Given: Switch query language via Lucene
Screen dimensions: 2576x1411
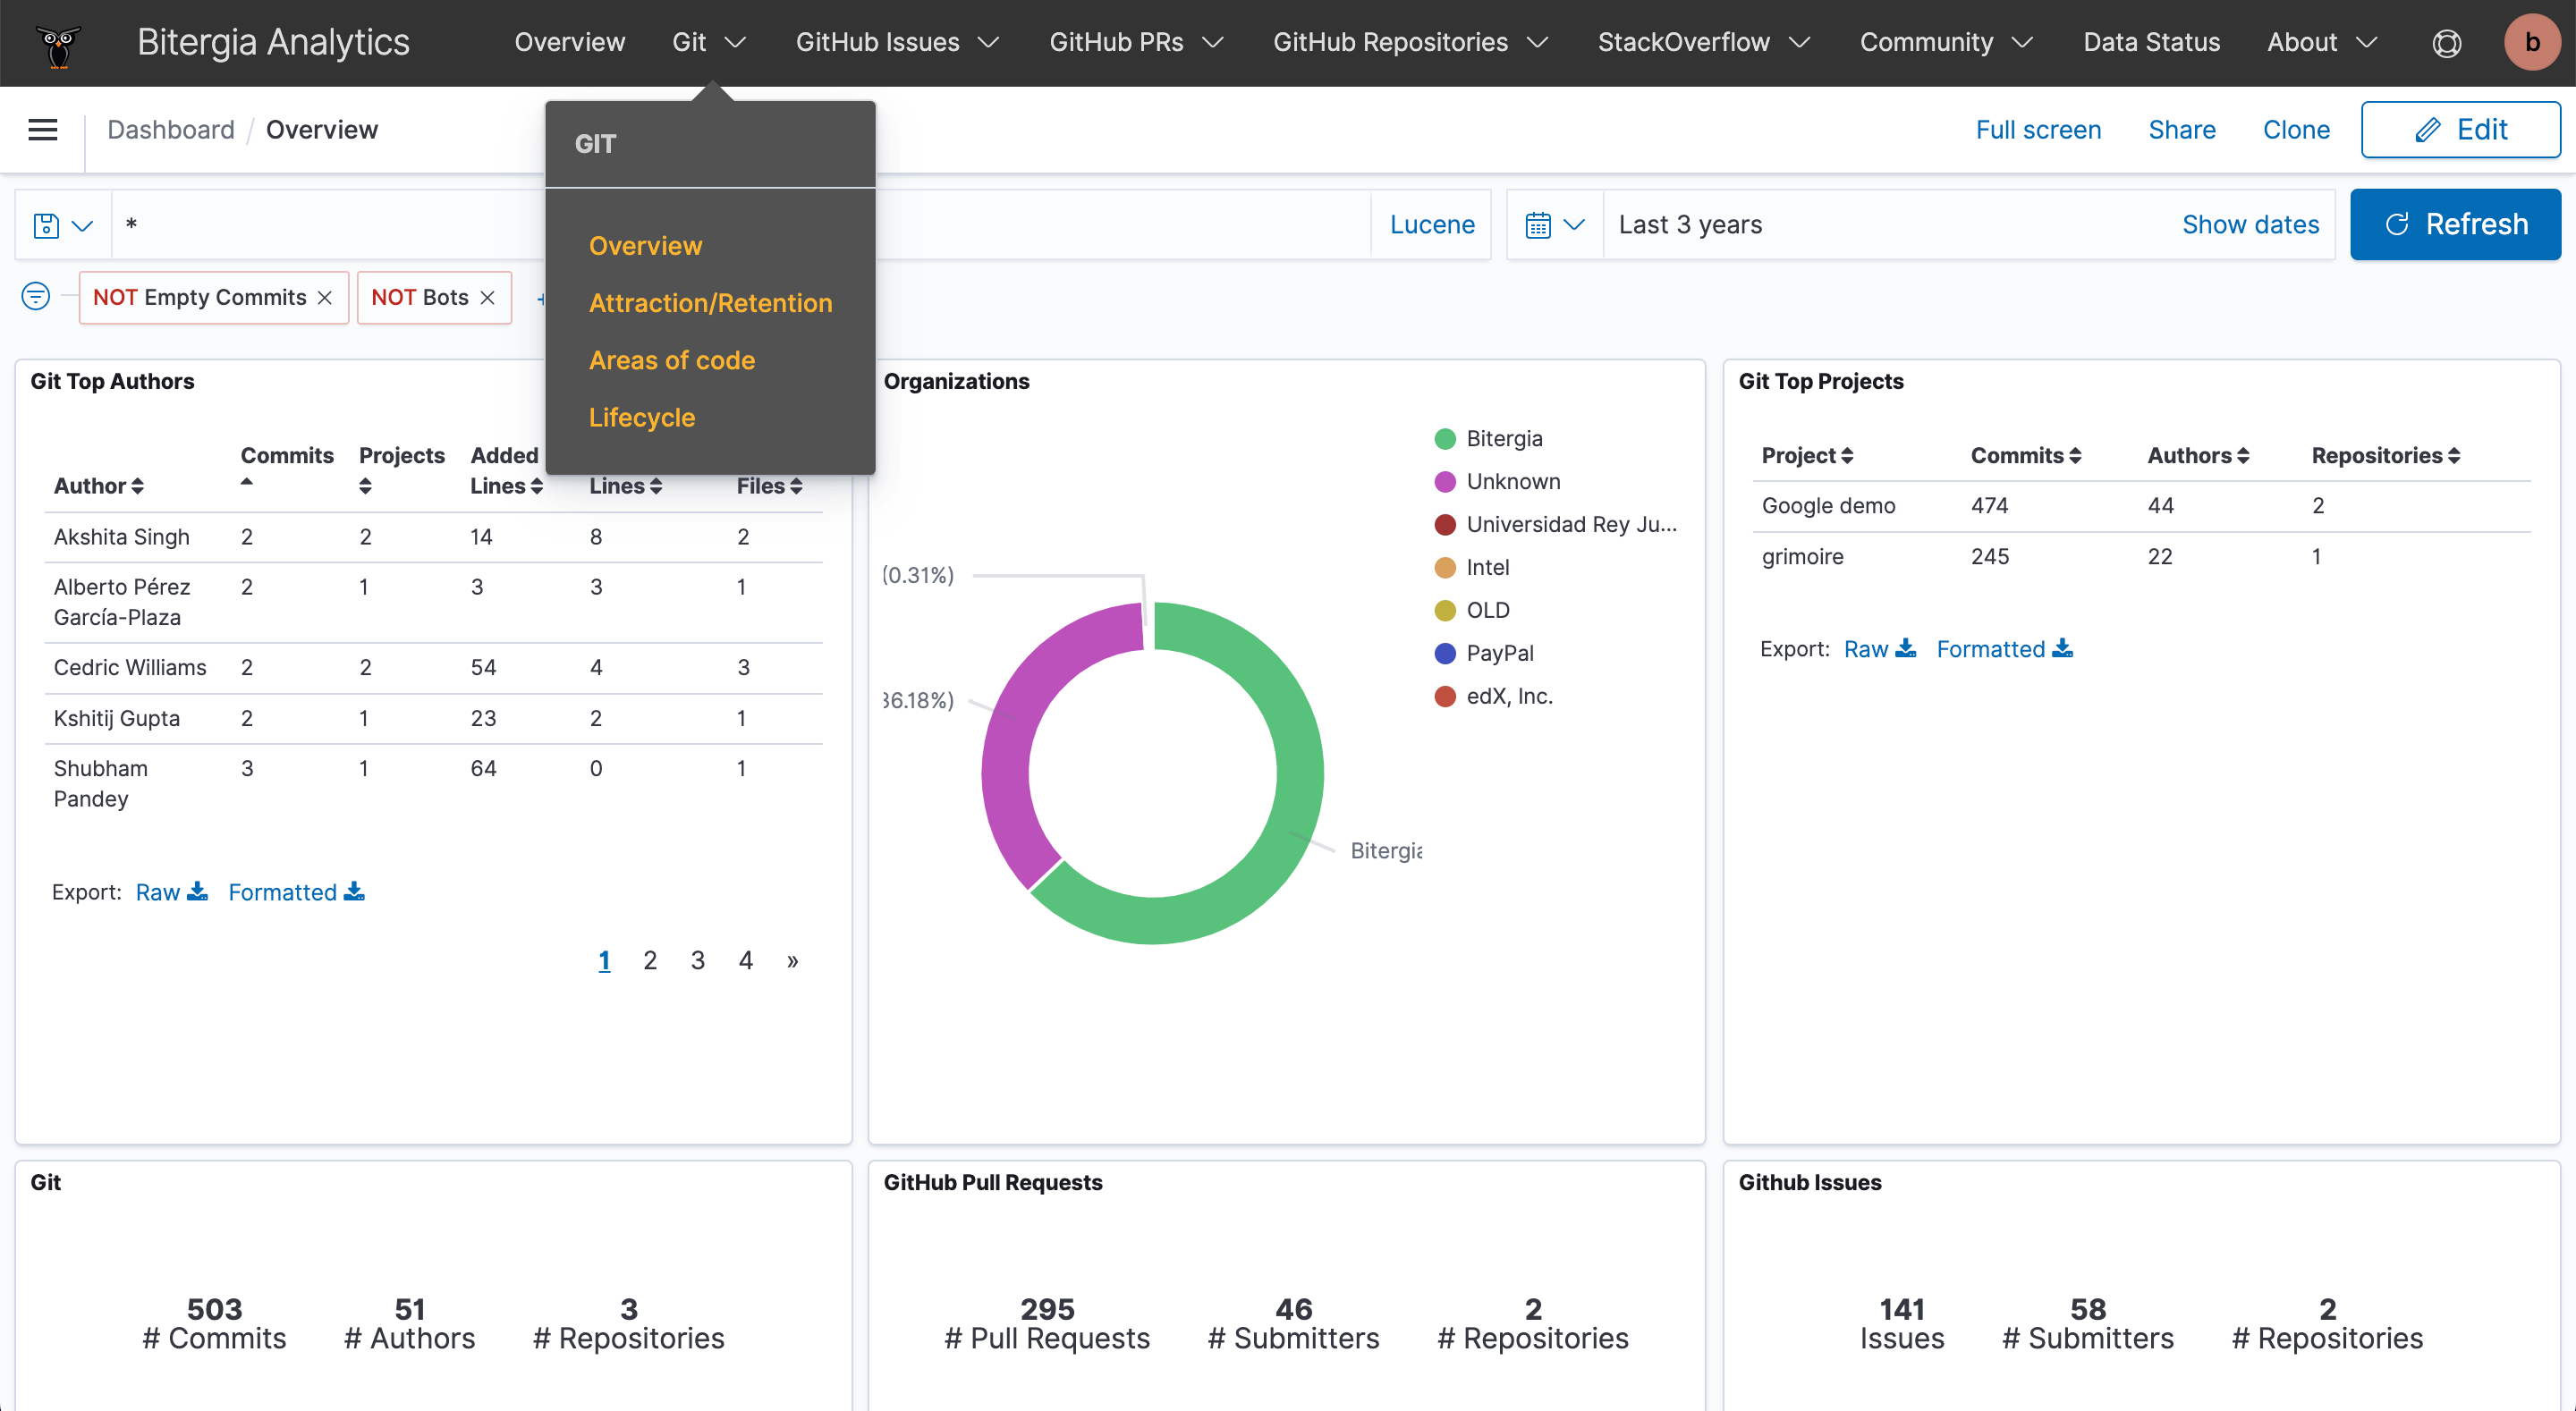Looking at the screenshot, I should click(x=1431, y=225).
